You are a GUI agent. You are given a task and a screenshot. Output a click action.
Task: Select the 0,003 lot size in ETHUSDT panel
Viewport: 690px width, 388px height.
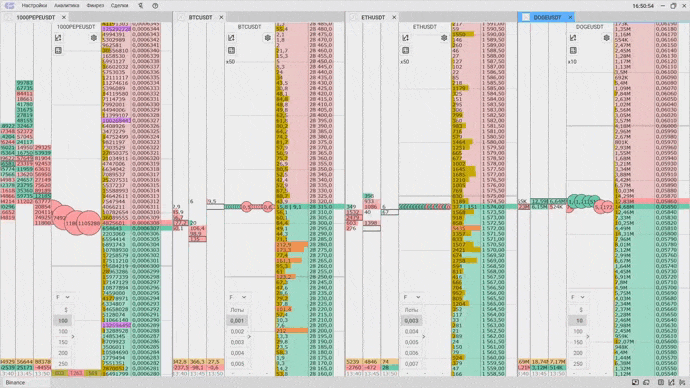coord(411,321)
